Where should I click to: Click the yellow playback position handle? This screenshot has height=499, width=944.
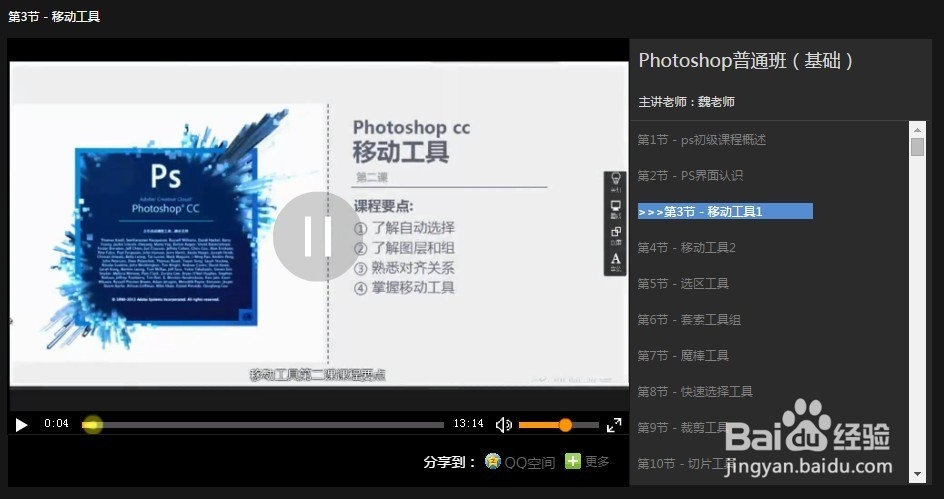(x=92, y=425)
